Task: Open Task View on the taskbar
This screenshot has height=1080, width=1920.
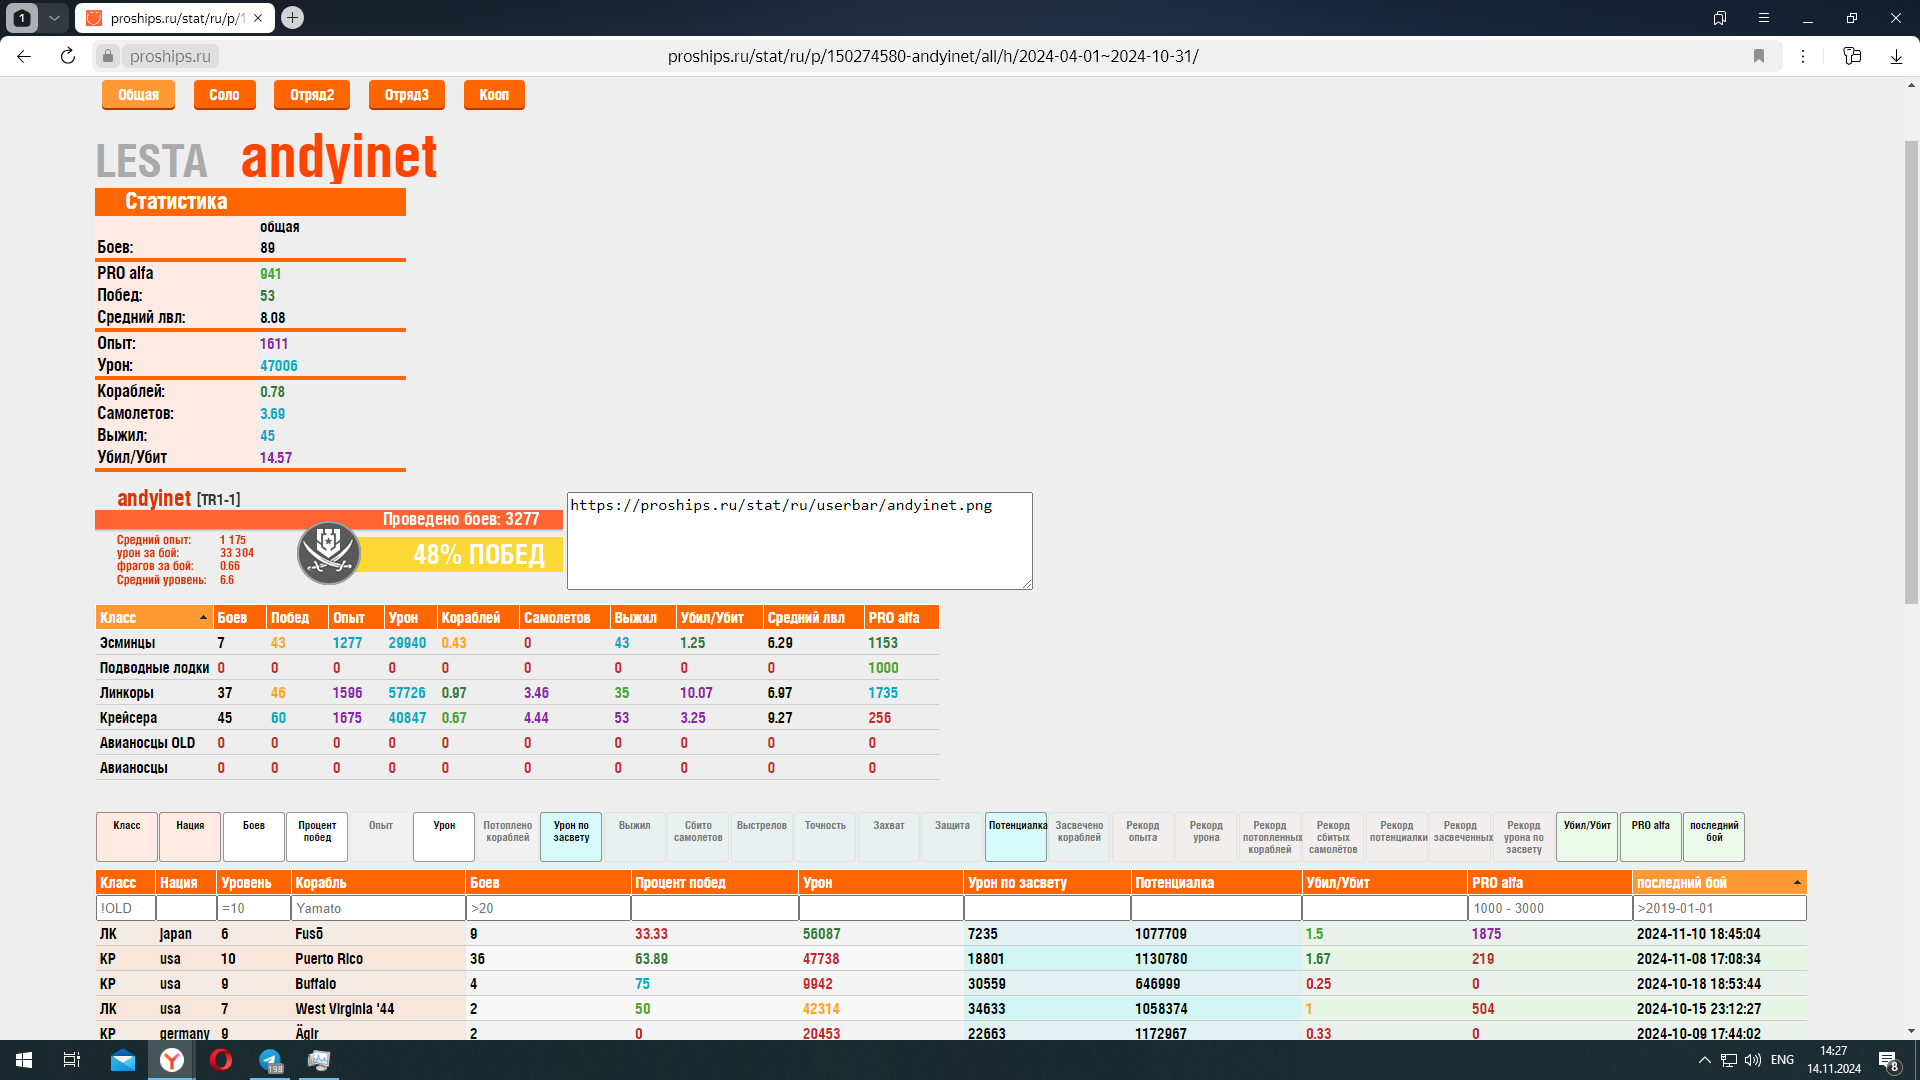Action: click(x=72, y=1060)
